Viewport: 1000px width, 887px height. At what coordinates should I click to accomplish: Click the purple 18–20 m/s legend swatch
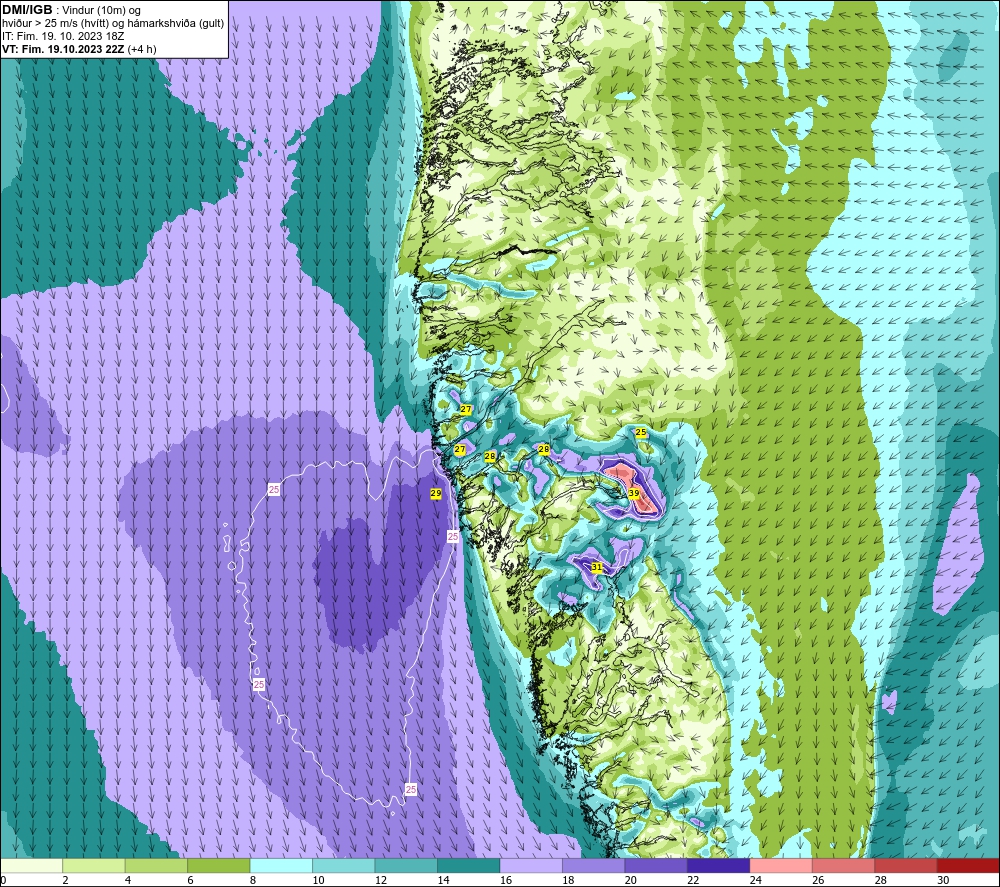click(x=594, y=866)
